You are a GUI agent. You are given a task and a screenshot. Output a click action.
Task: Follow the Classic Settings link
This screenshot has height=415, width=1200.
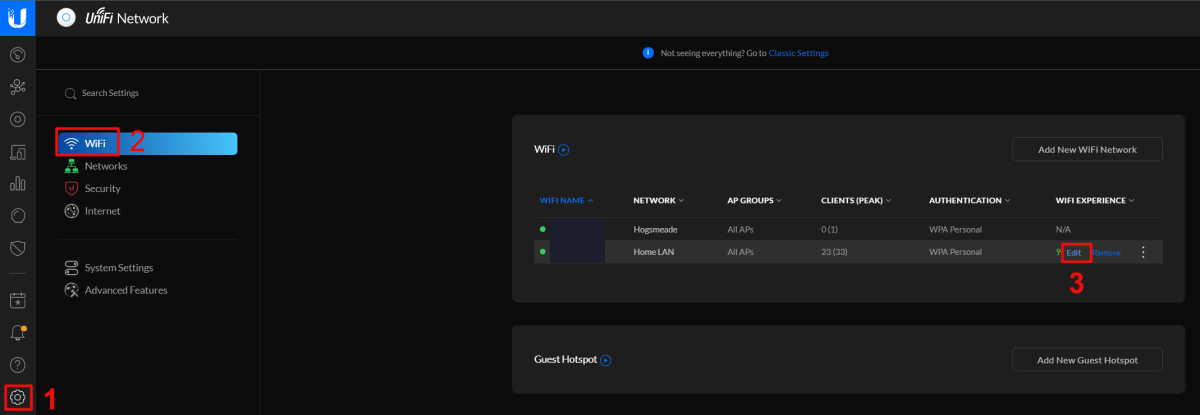click(798, 53)
